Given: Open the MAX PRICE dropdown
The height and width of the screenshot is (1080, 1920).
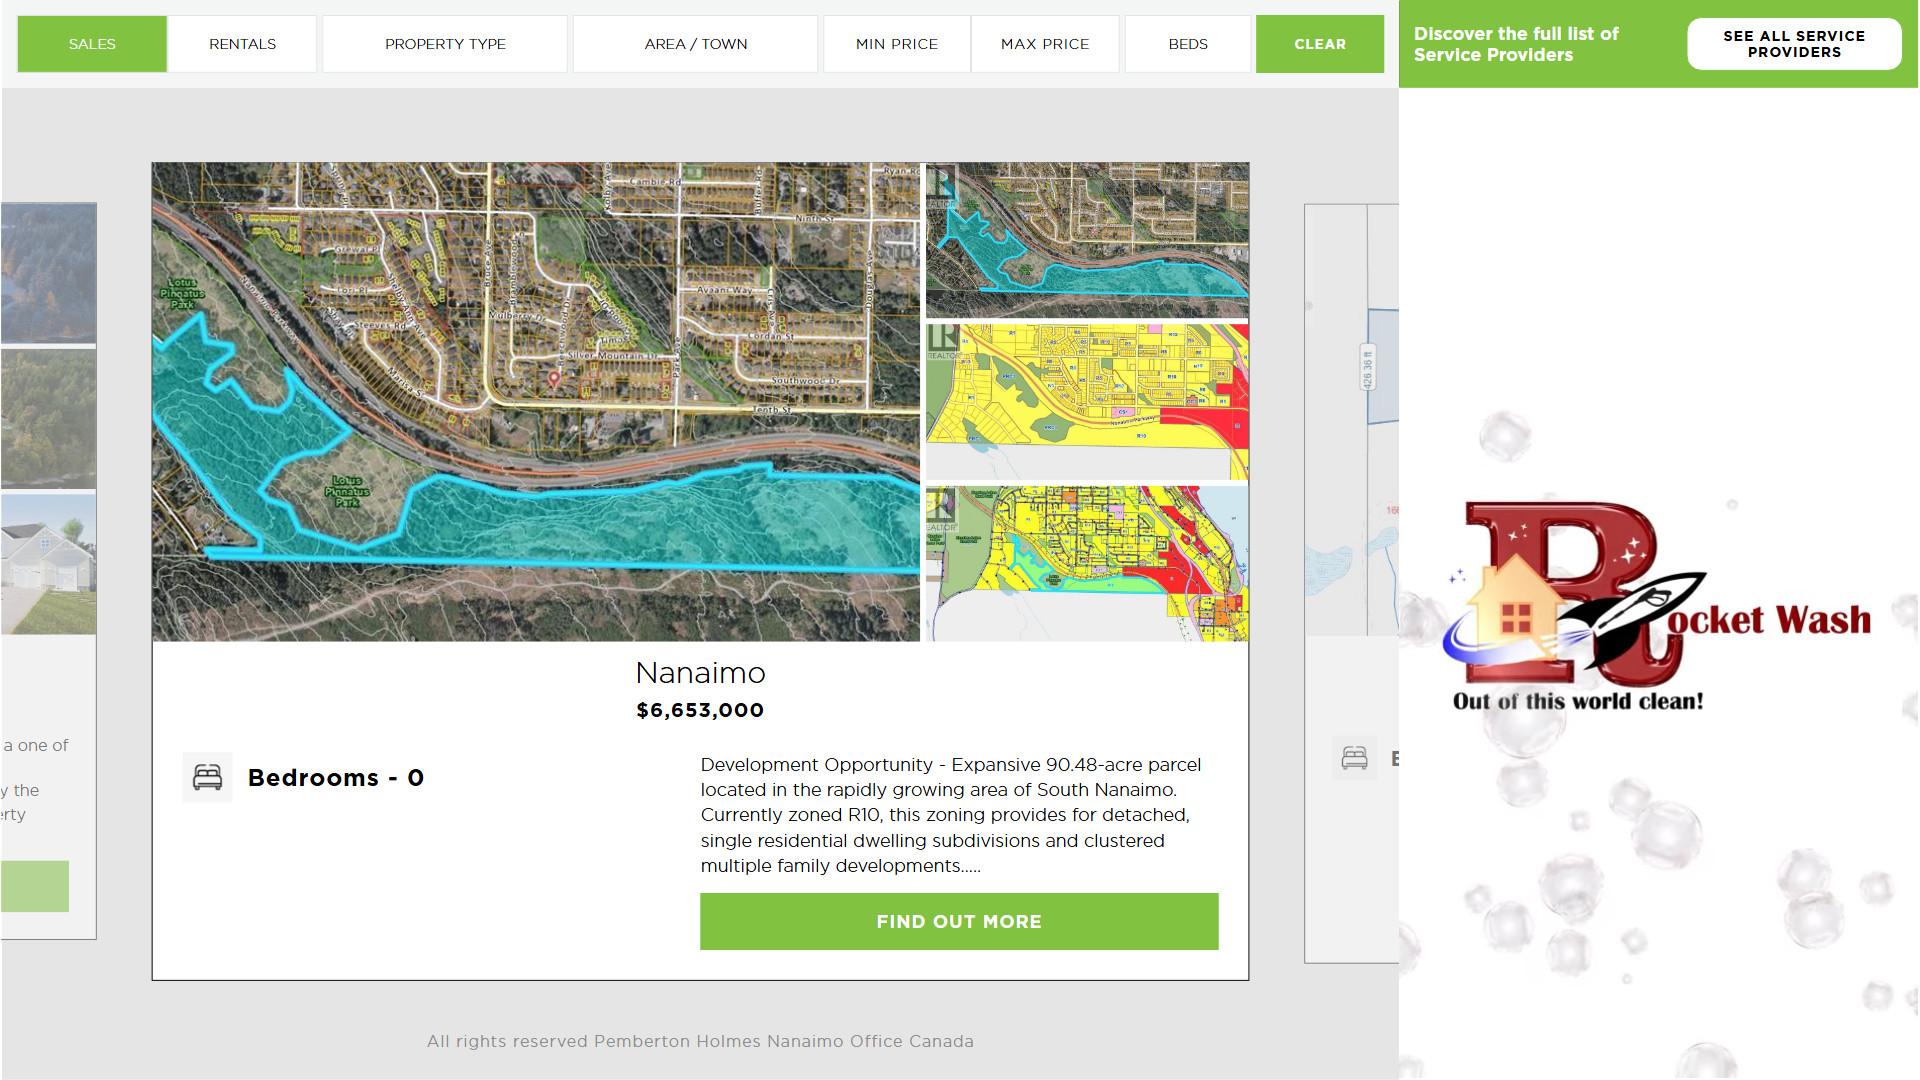Looking at the screenshot, I should tap(1044, 44).
